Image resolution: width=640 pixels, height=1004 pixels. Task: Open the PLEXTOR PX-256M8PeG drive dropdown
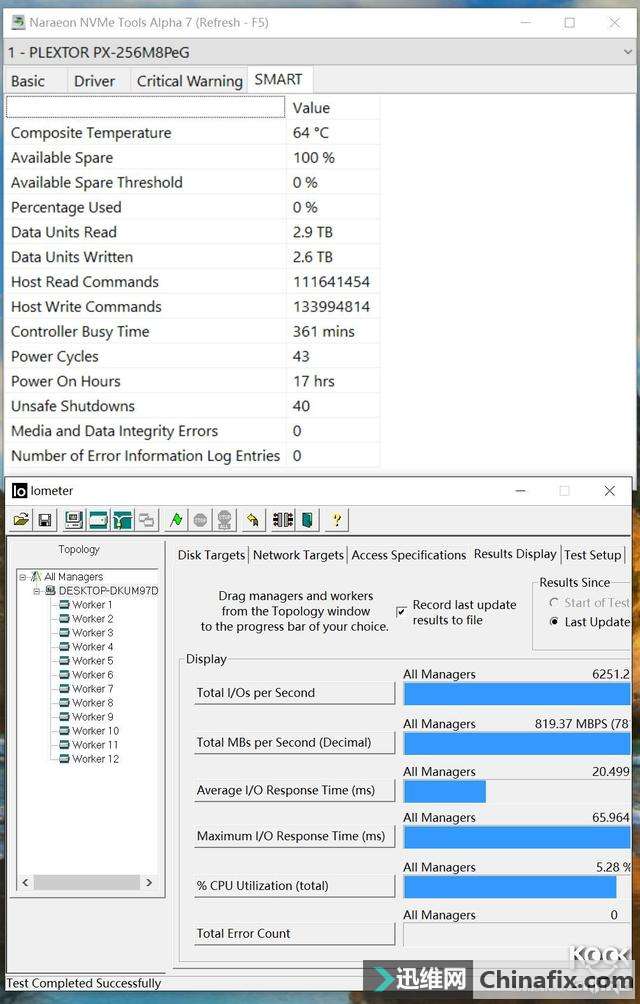319,52
